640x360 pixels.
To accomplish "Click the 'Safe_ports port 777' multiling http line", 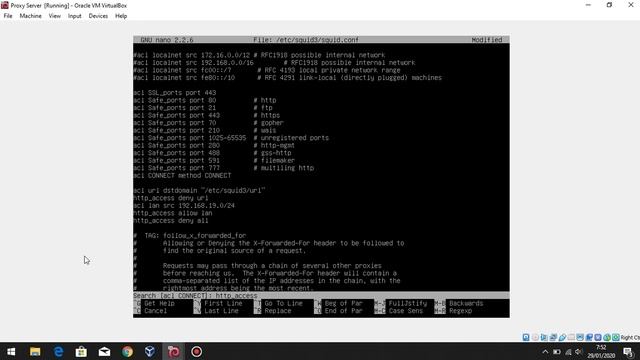I will pyautogui.click(x=224, y=168).
